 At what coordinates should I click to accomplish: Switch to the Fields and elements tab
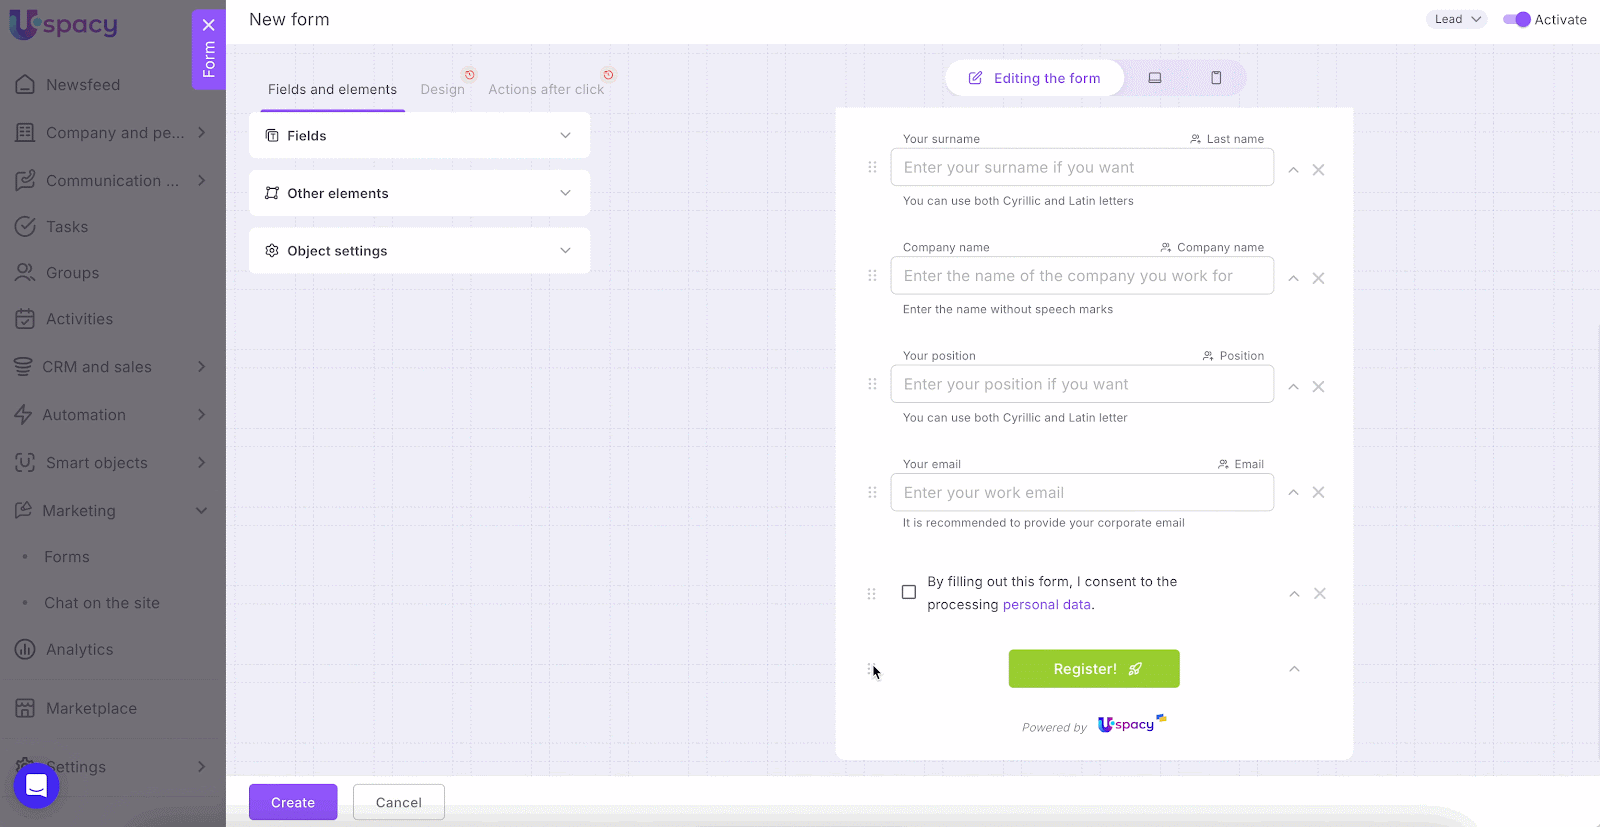point(332,90)
